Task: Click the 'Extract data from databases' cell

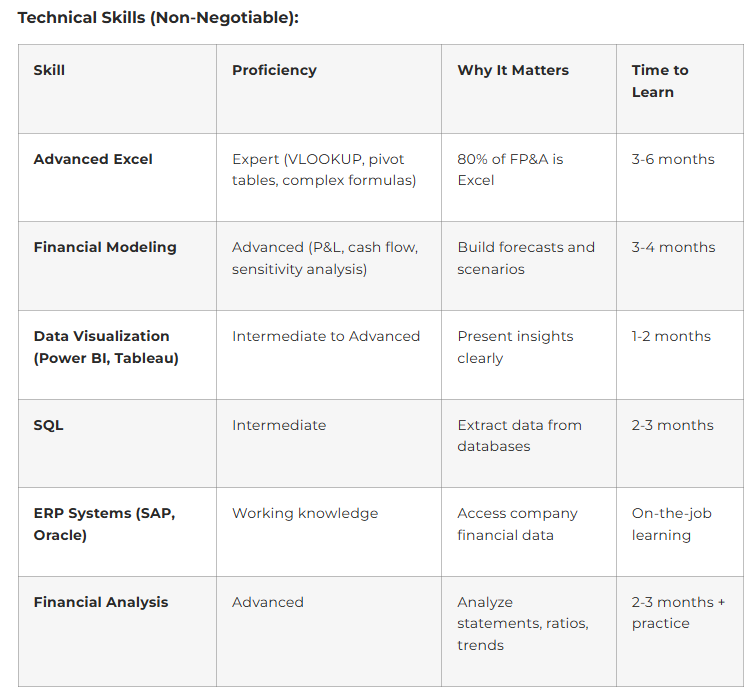Action: tap(519, 436)
